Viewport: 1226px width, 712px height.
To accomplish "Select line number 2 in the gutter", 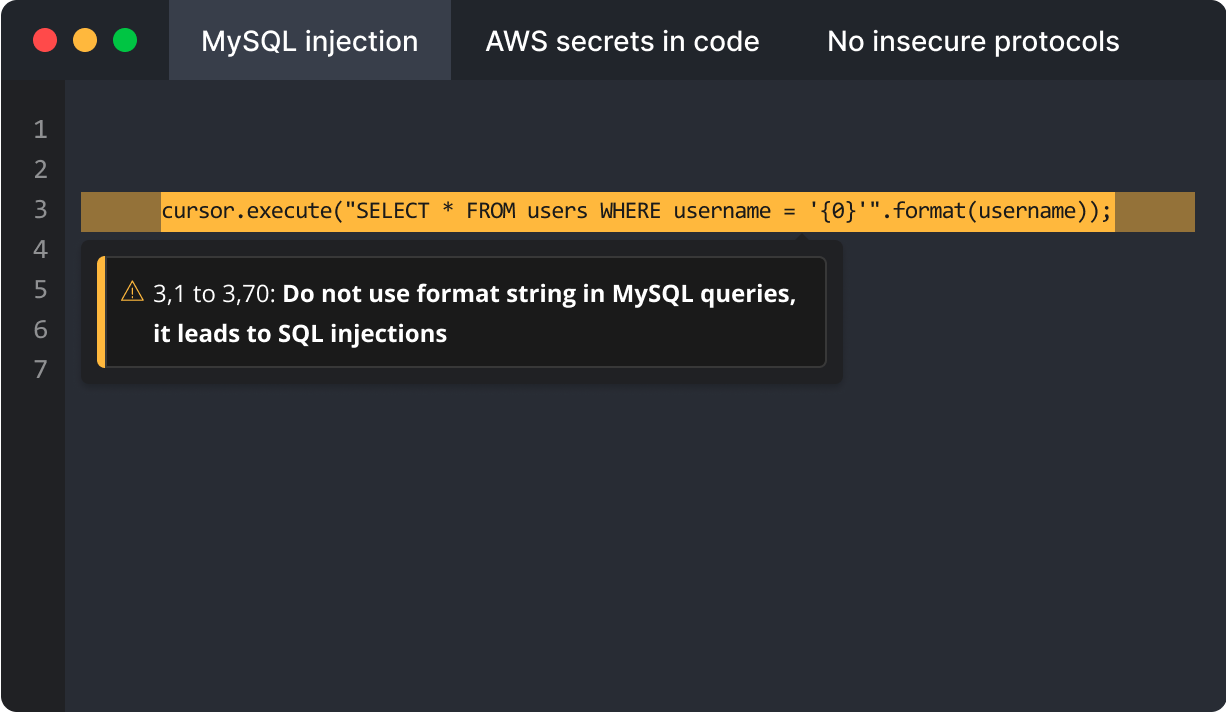I will (41, 170).
